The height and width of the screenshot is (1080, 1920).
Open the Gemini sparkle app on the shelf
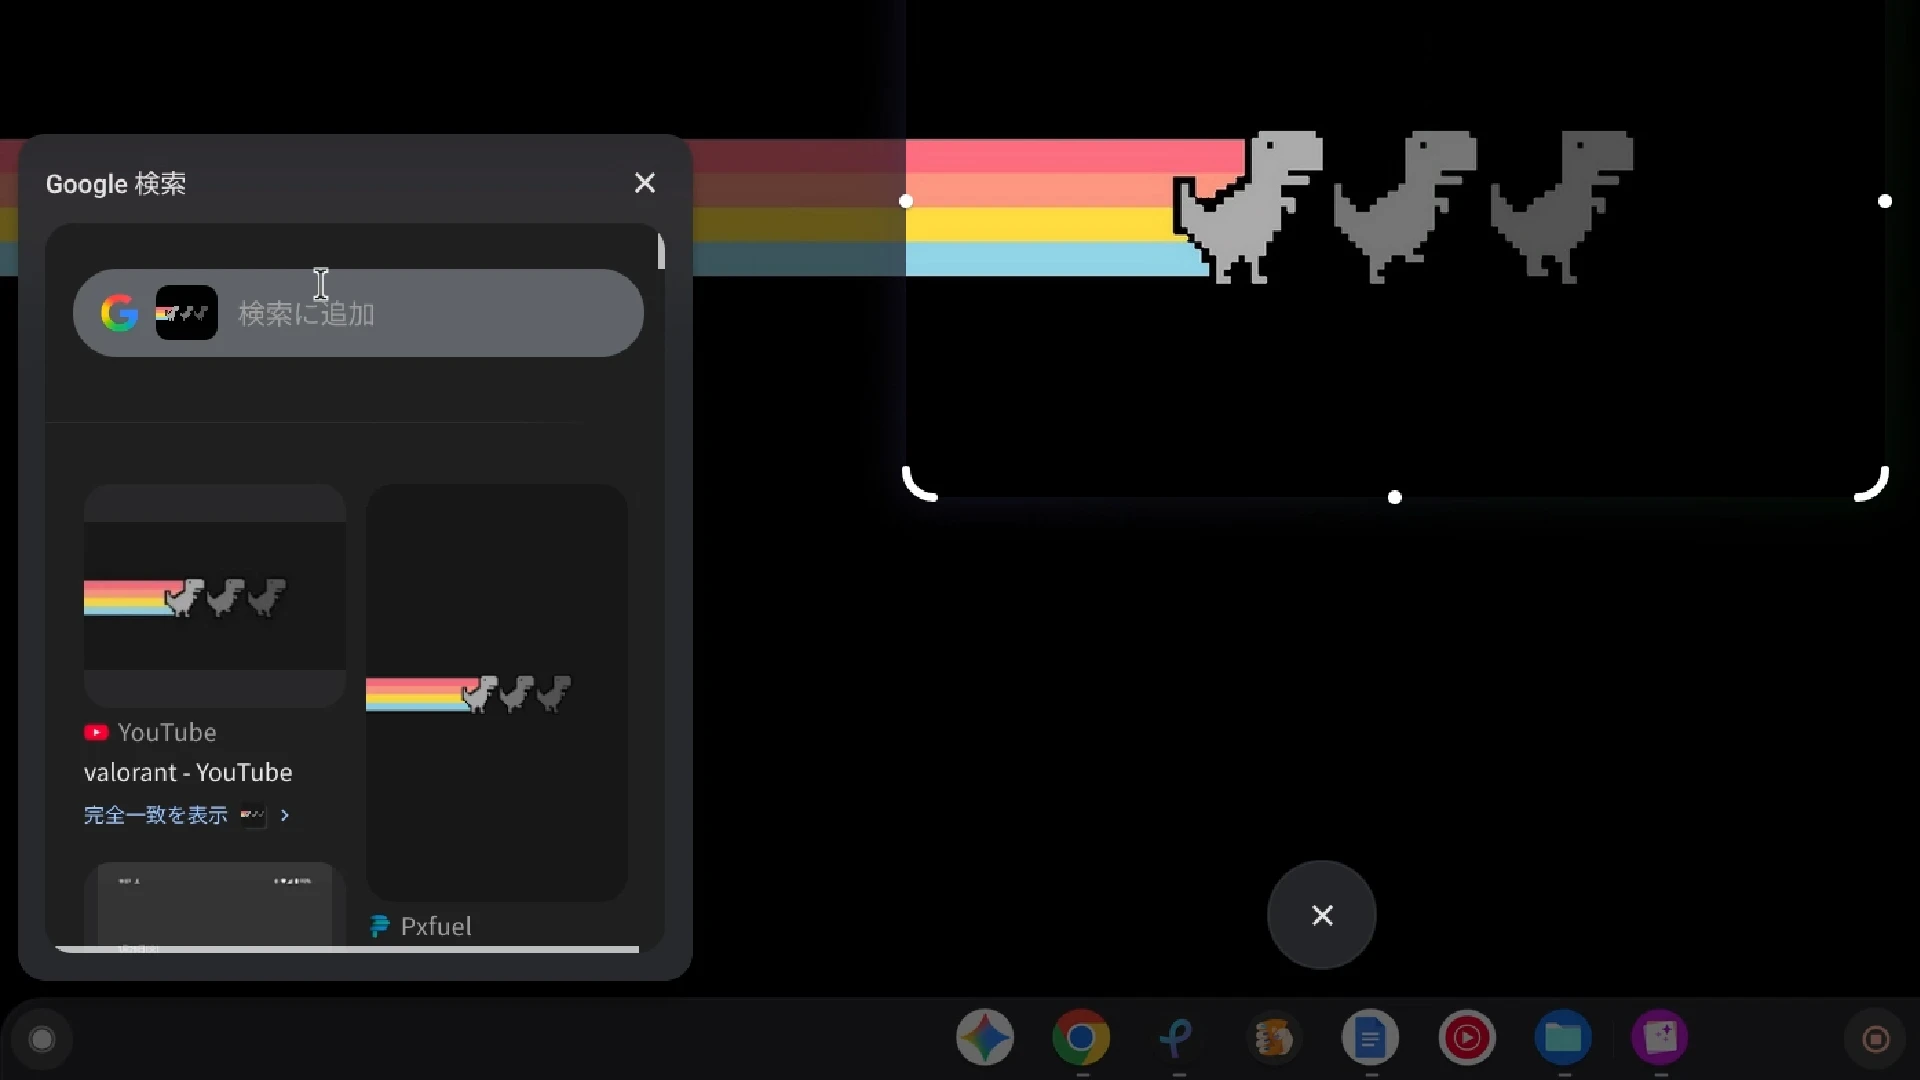[985, 1037]
